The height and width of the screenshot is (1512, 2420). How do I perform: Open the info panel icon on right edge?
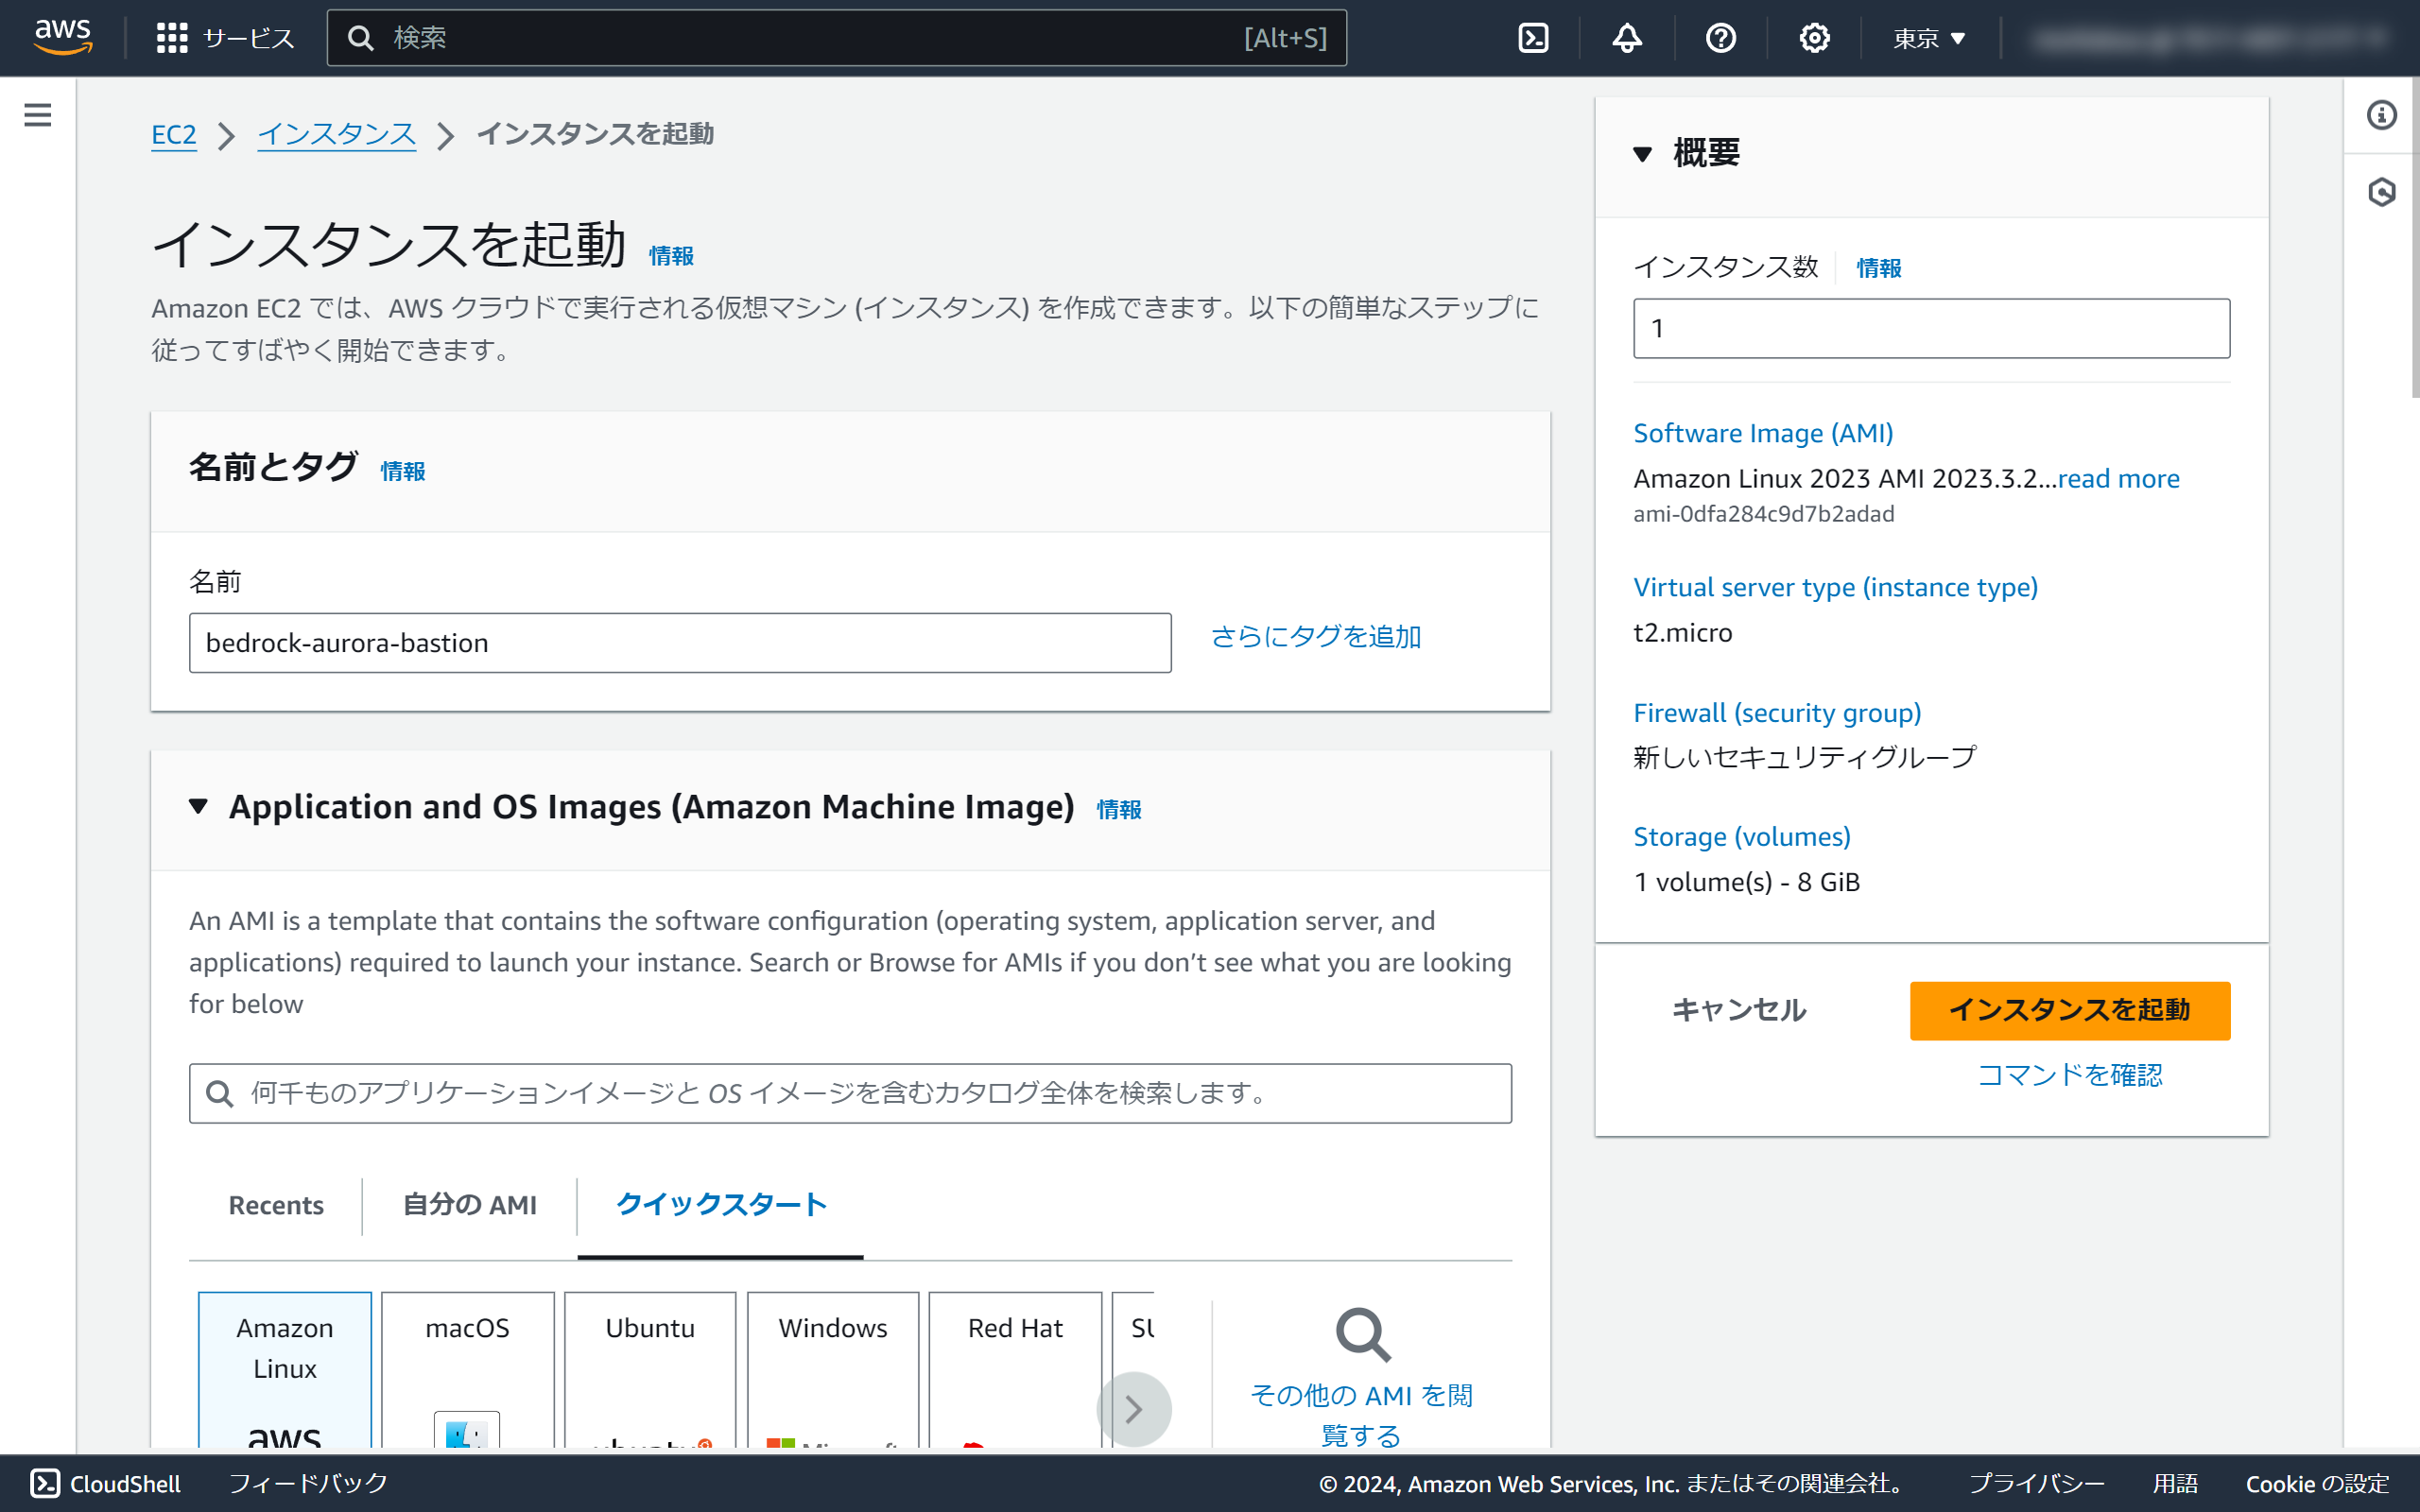click(2381, 115)
